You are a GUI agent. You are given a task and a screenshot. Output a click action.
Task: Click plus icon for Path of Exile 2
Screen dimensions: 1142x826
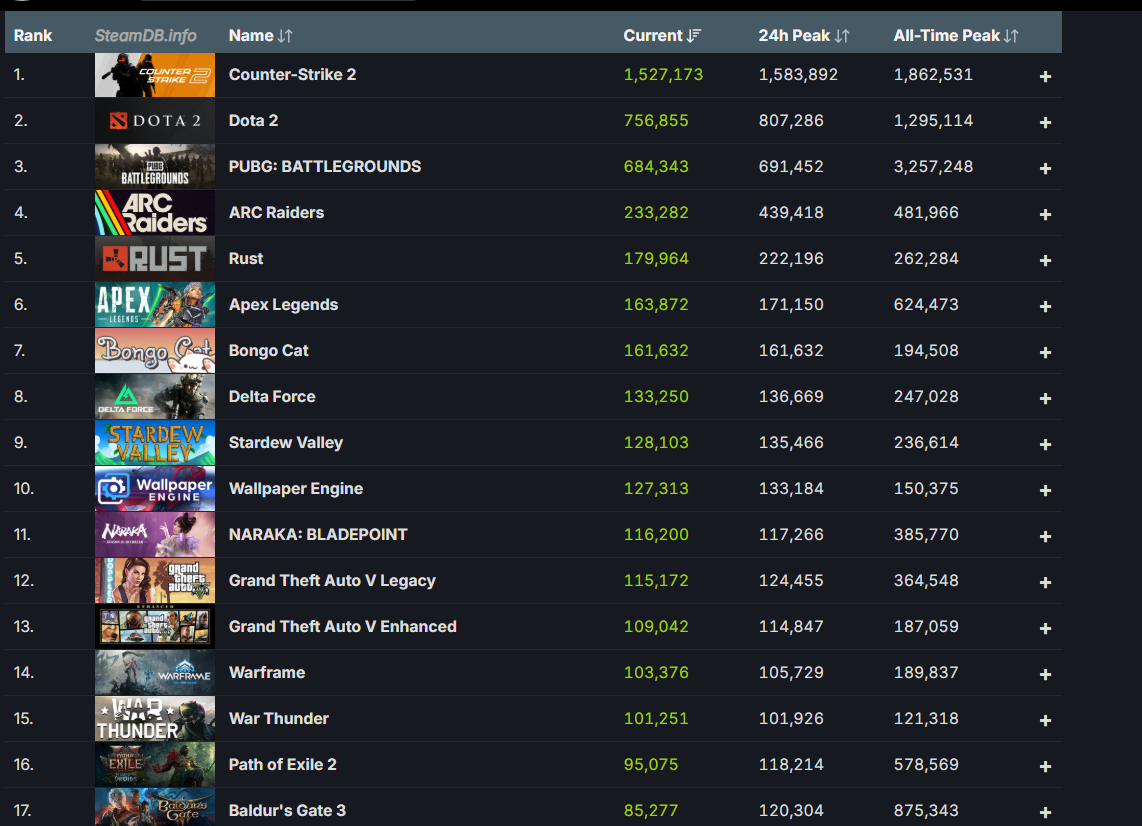point(1045,766)
